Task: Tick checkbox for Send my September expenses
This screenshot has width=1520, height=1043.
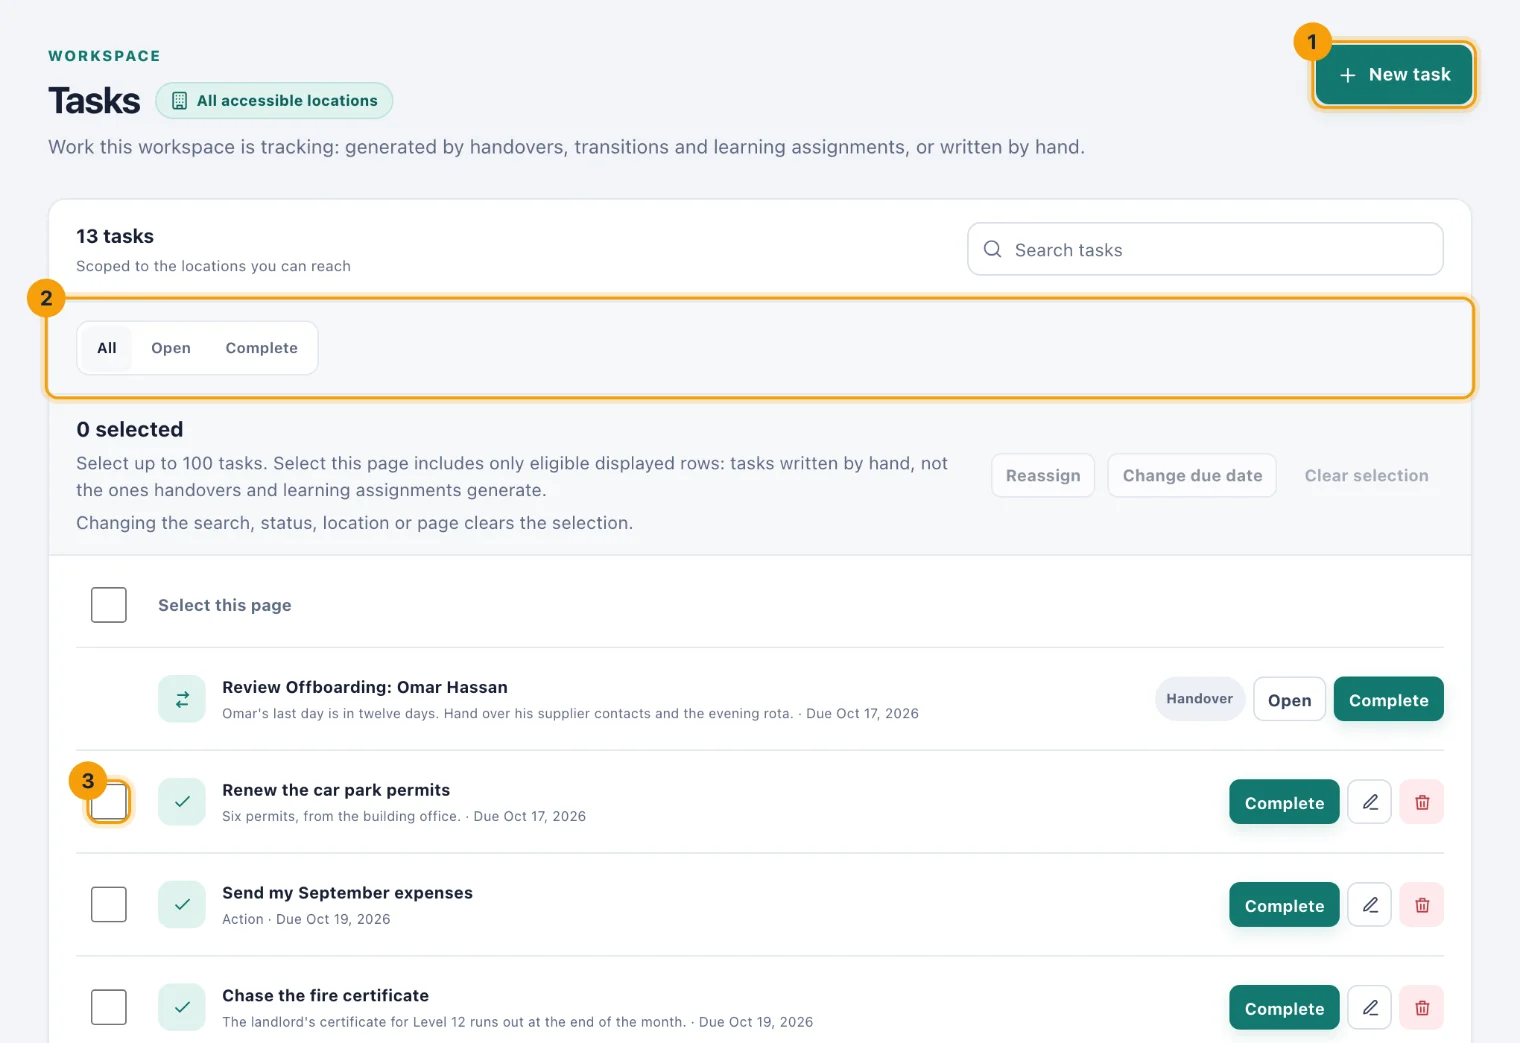Action: 109,905
